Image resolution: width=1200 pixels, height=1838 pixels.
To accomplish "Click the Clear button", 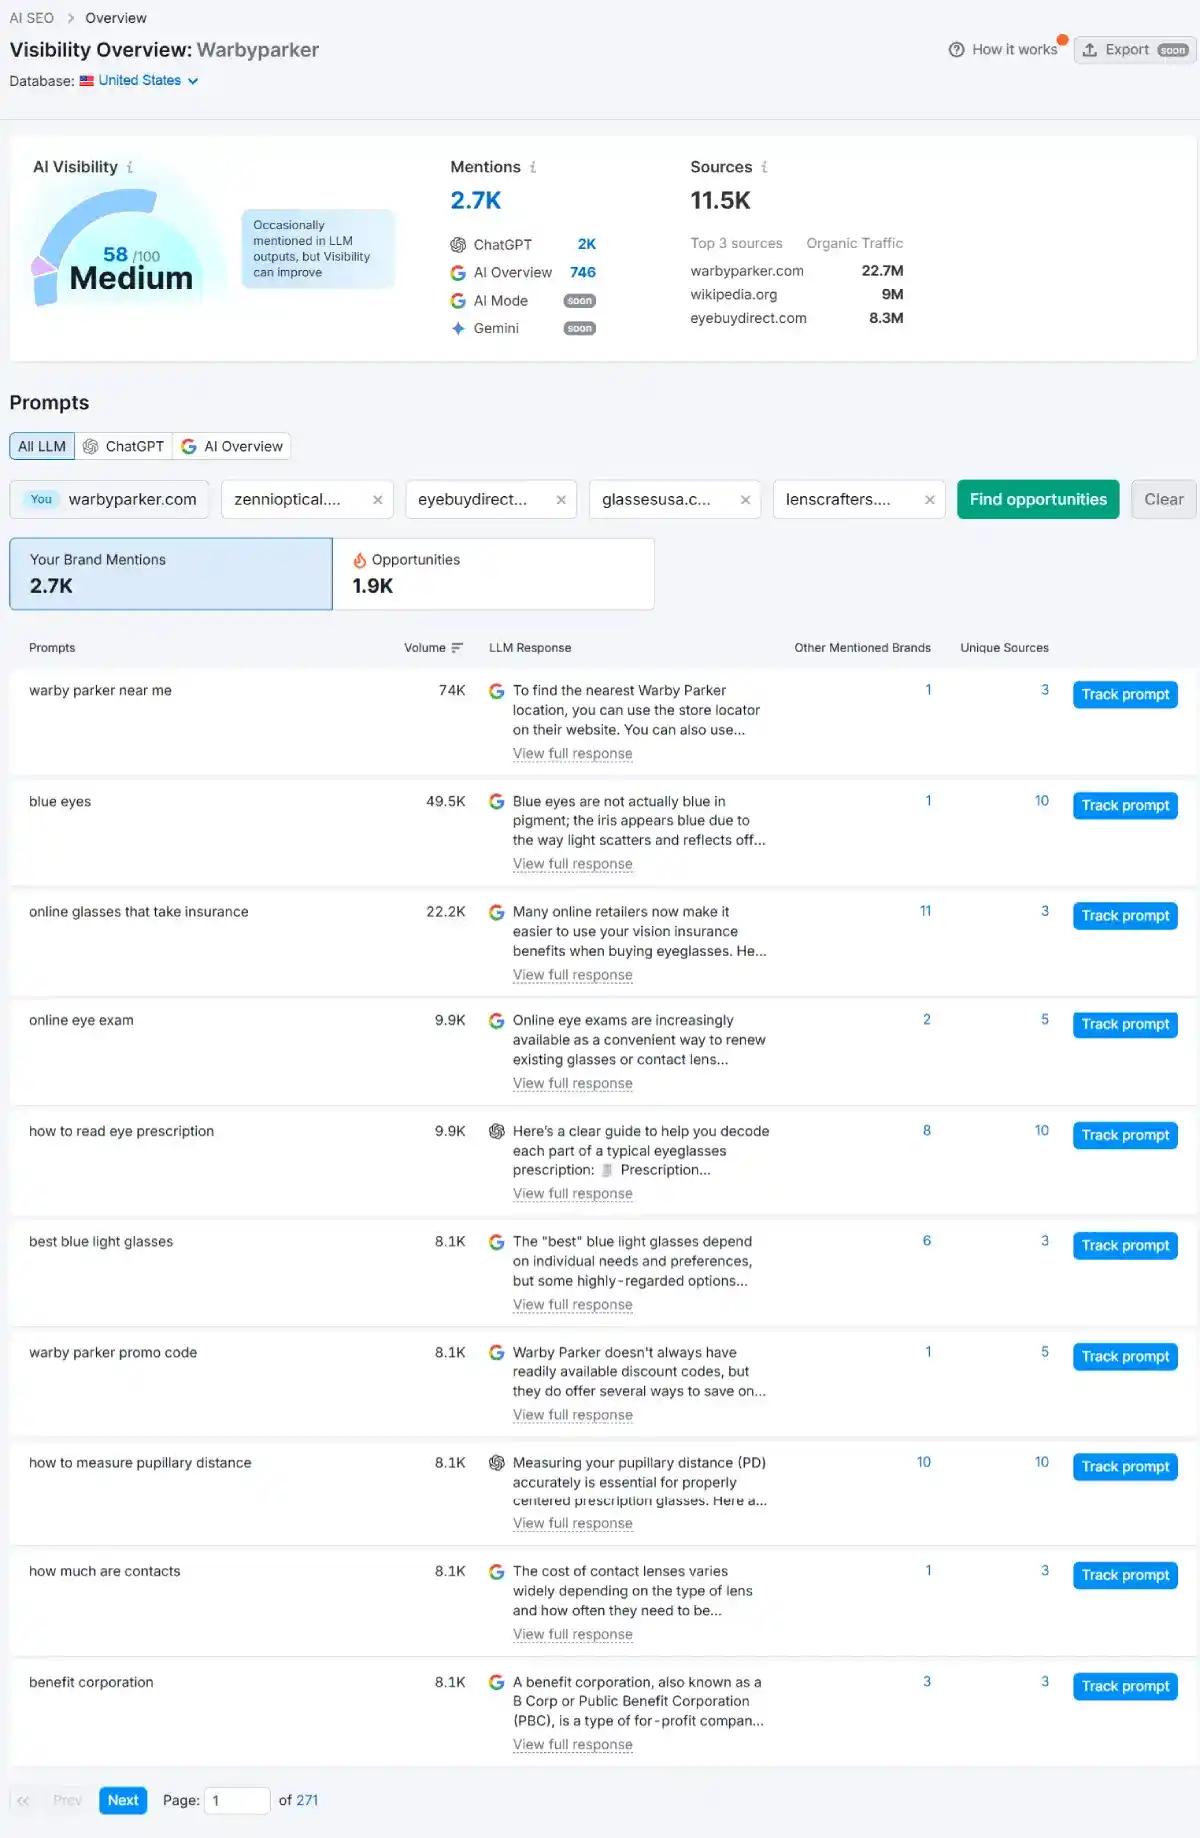I will 1164,500.
